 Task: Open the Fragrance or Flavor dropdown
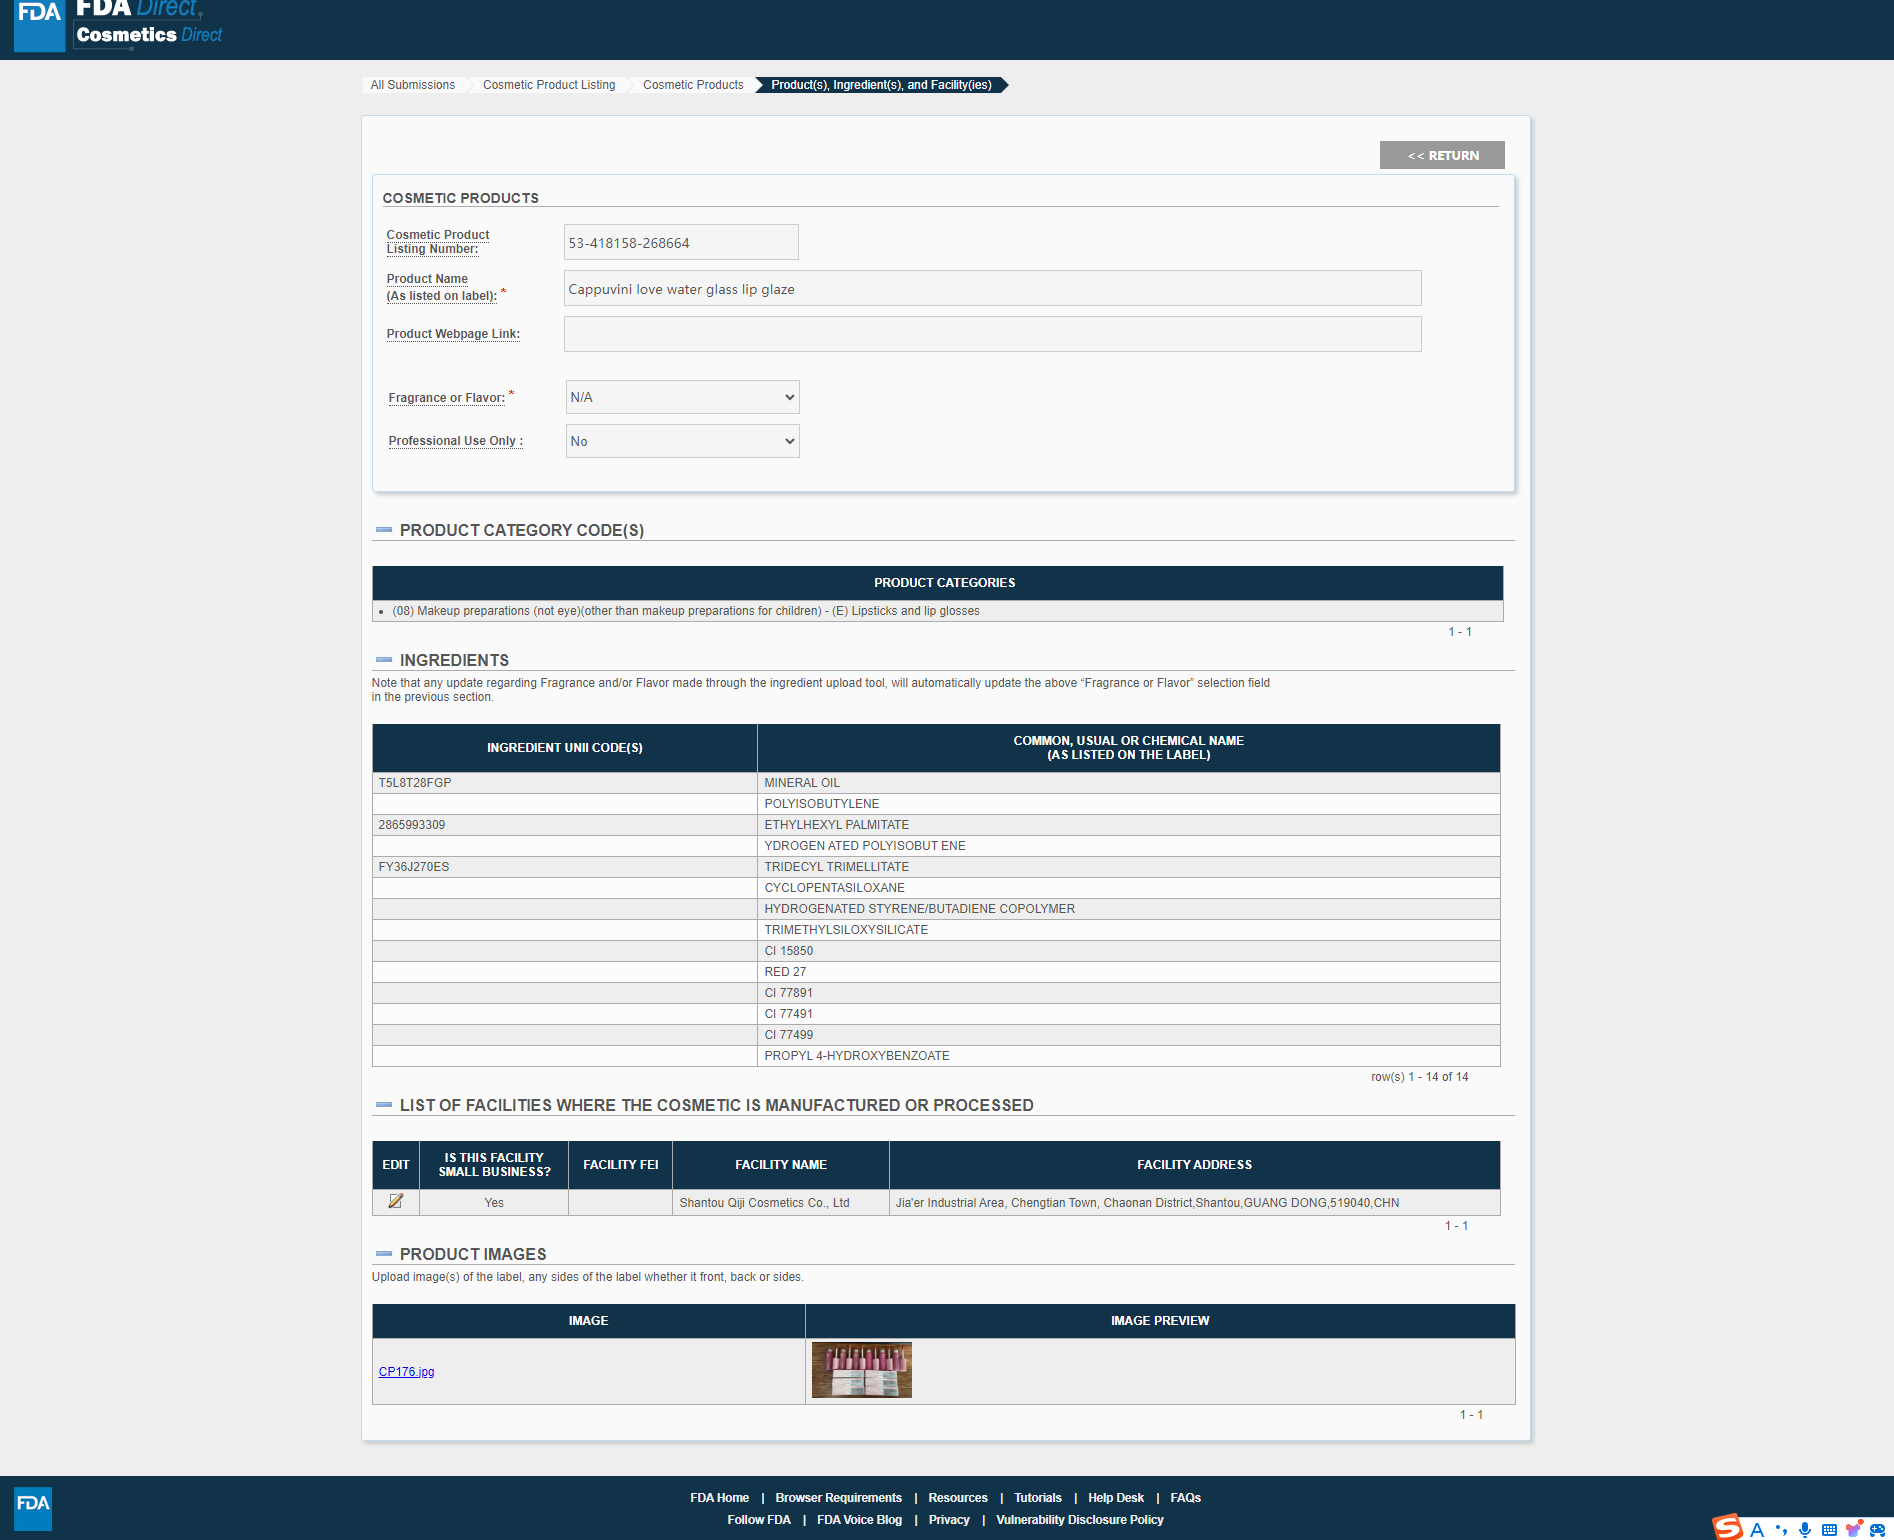[682, 397]
